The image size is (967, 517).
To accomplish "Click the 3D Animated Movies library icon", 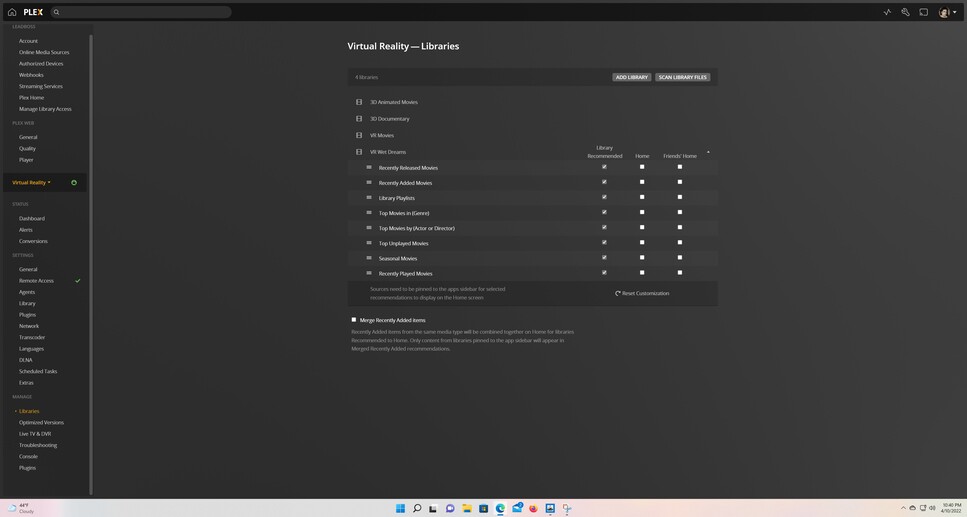I will tap(359, 102).
